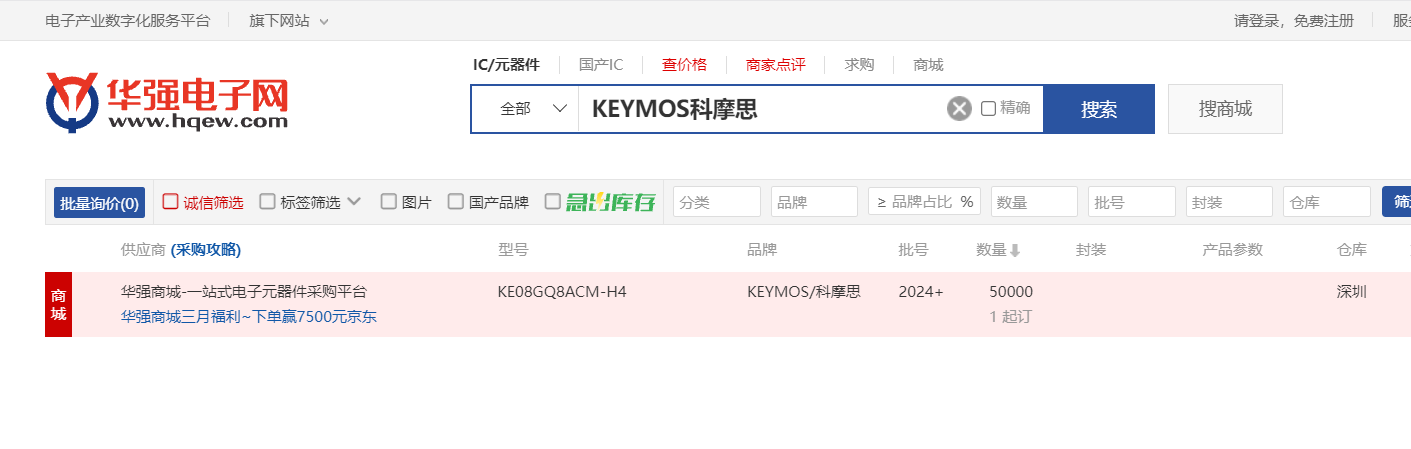
Task: Click the red 商城 badge
Action: (x=58, y=304)
